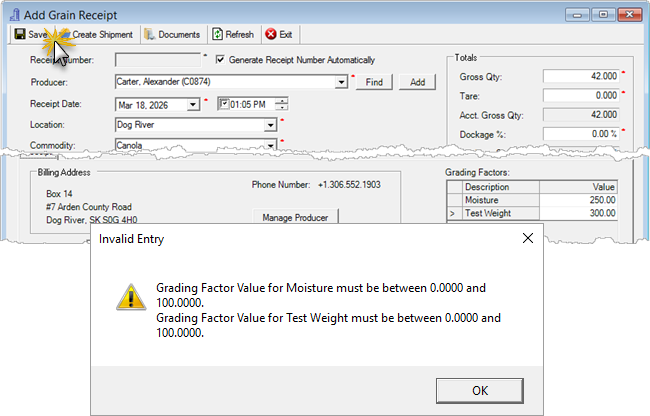This screenshot has width=650, height=416.
Task: Click the Value column header
Action: (x=578, y=187)
